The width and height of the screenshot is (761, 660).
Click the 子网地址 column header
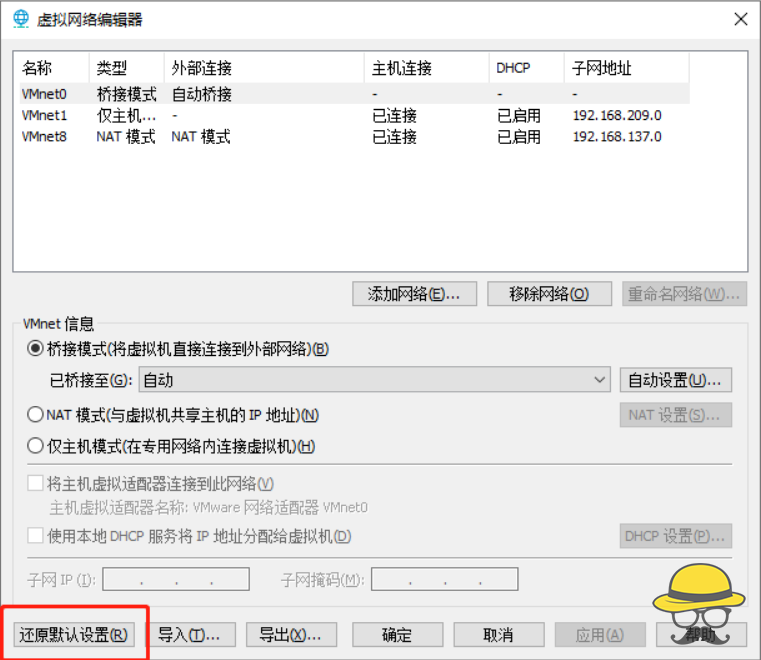click(627, 67)
